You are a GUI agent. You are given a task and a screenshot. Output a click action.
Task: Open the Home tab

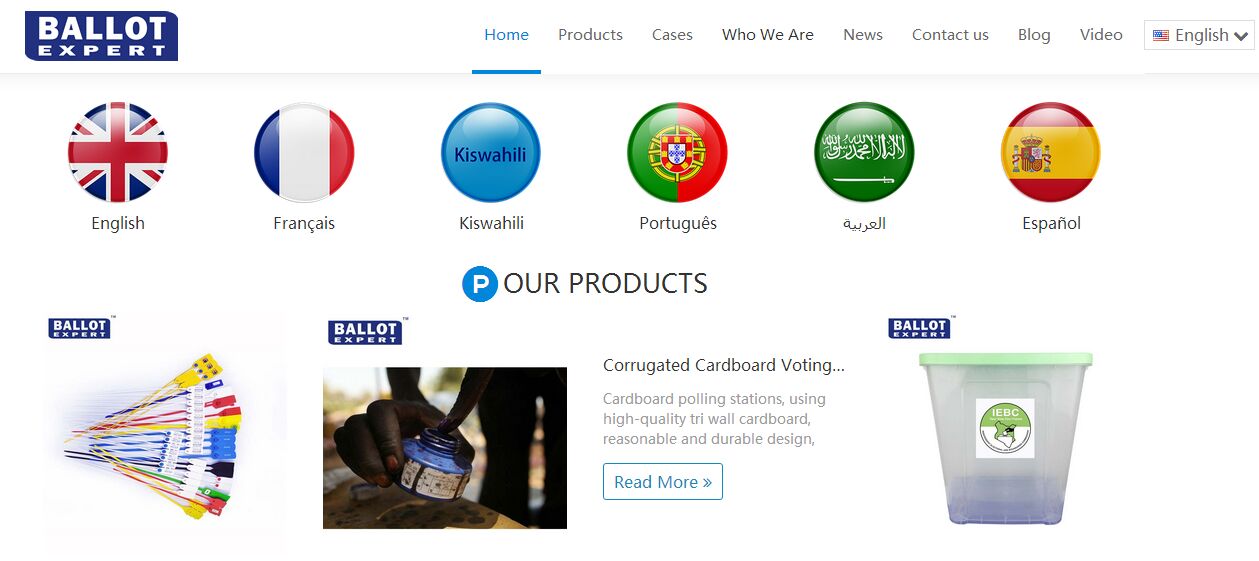click(x=506, y=35)
